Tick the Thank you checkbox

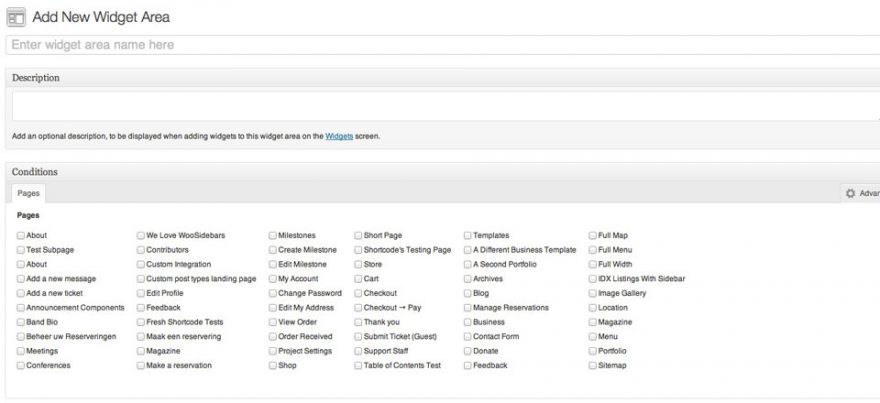(x=358, y=322)
